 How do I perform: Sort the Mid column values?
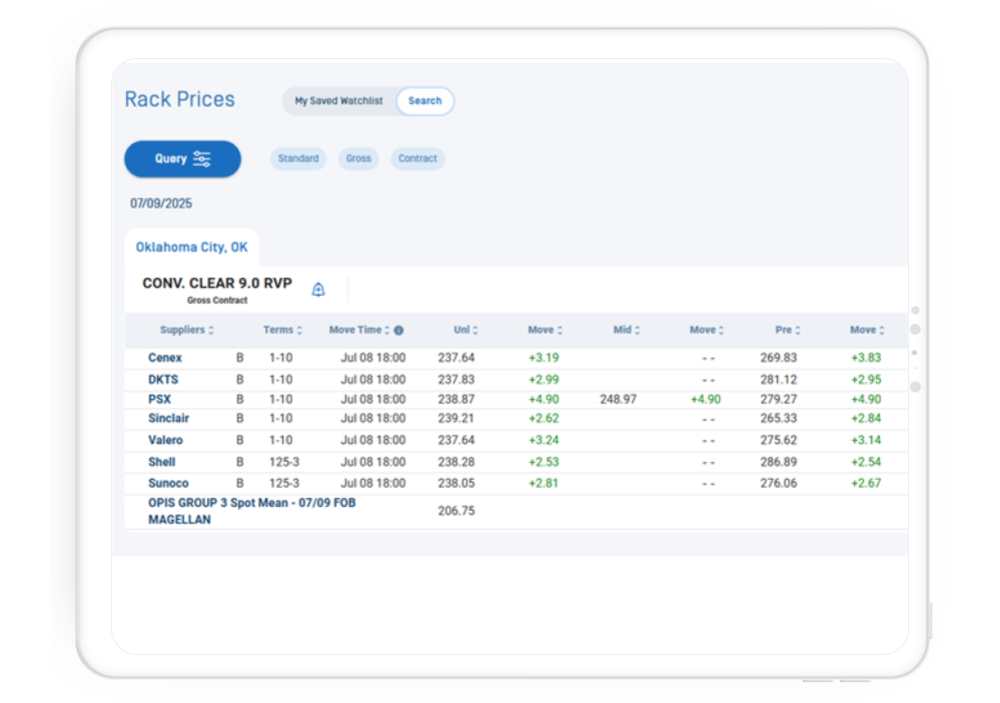tap(639, 330)
